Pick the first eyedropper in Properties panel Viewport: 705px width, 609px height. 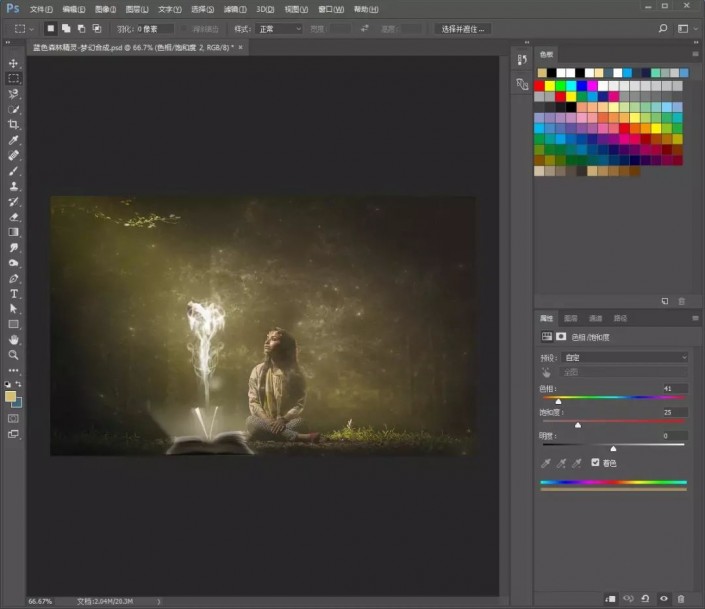click(x=546, y=463)
